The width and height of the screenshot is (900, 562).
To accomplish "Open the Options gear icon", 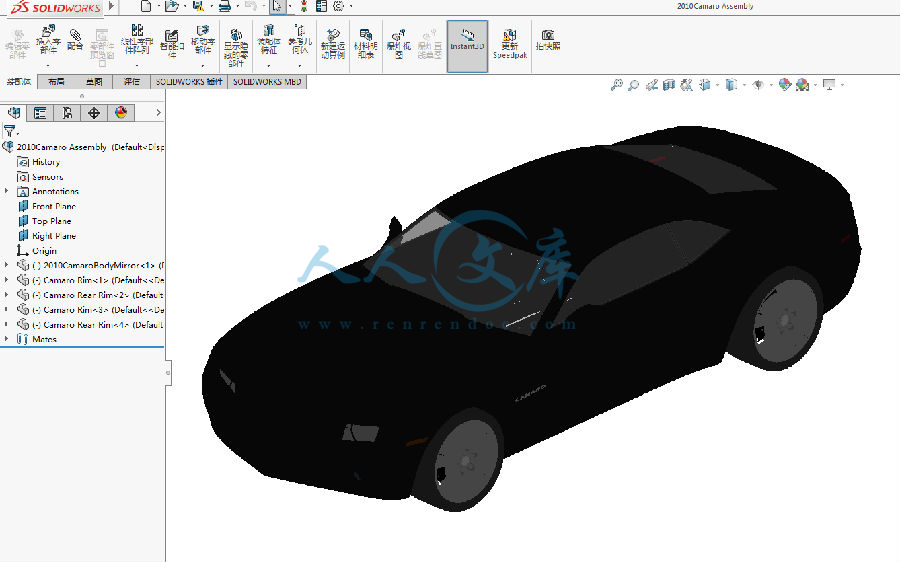I will click(x=339, y=6).
